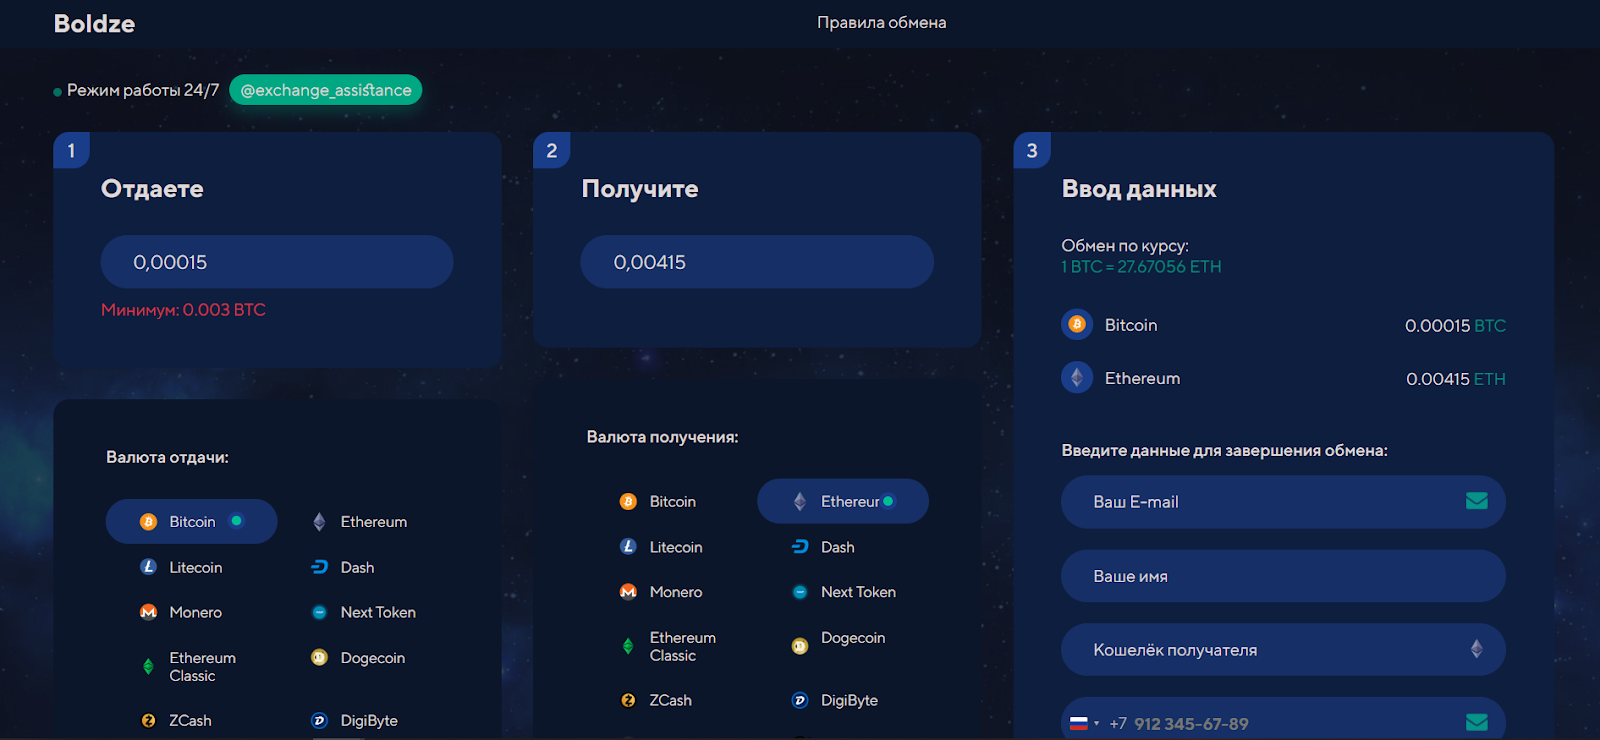Open the Правила обмена page
Image resolution: width=1600 pixels, height=740 pixels.
pos(881,22)
